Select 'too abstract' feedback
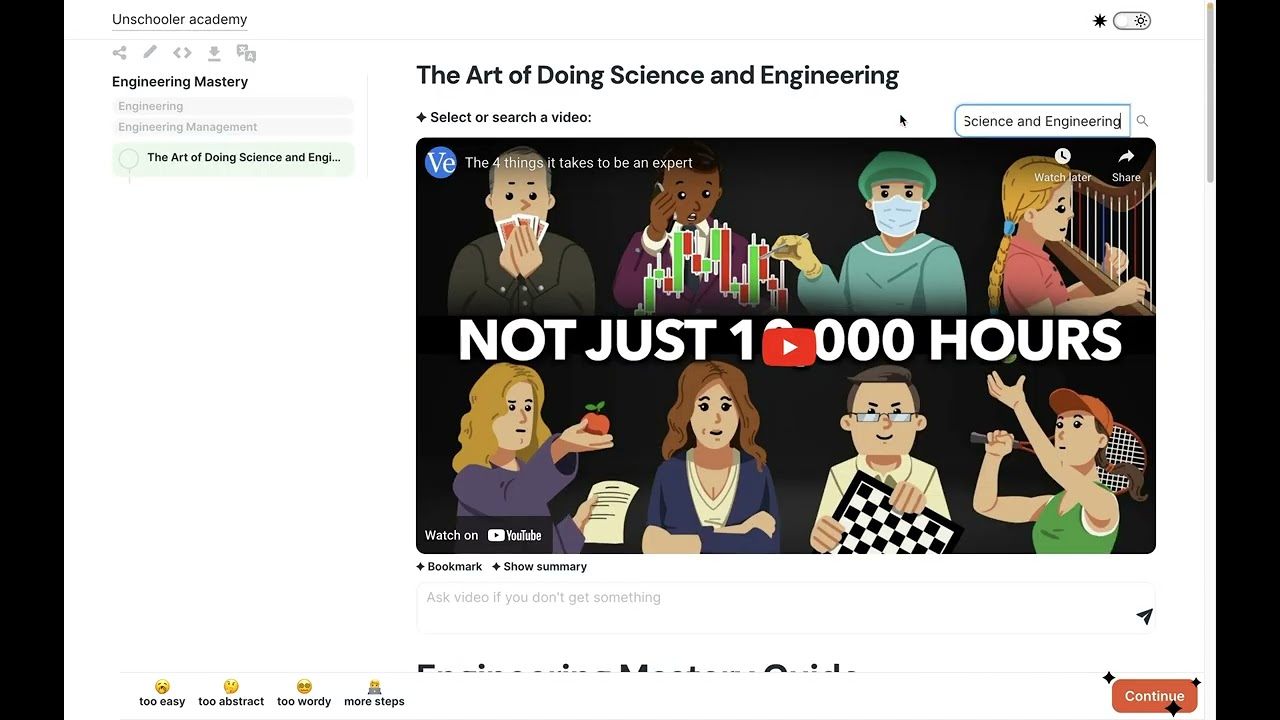Screen dimensions: 1280x720 (231, 693)
